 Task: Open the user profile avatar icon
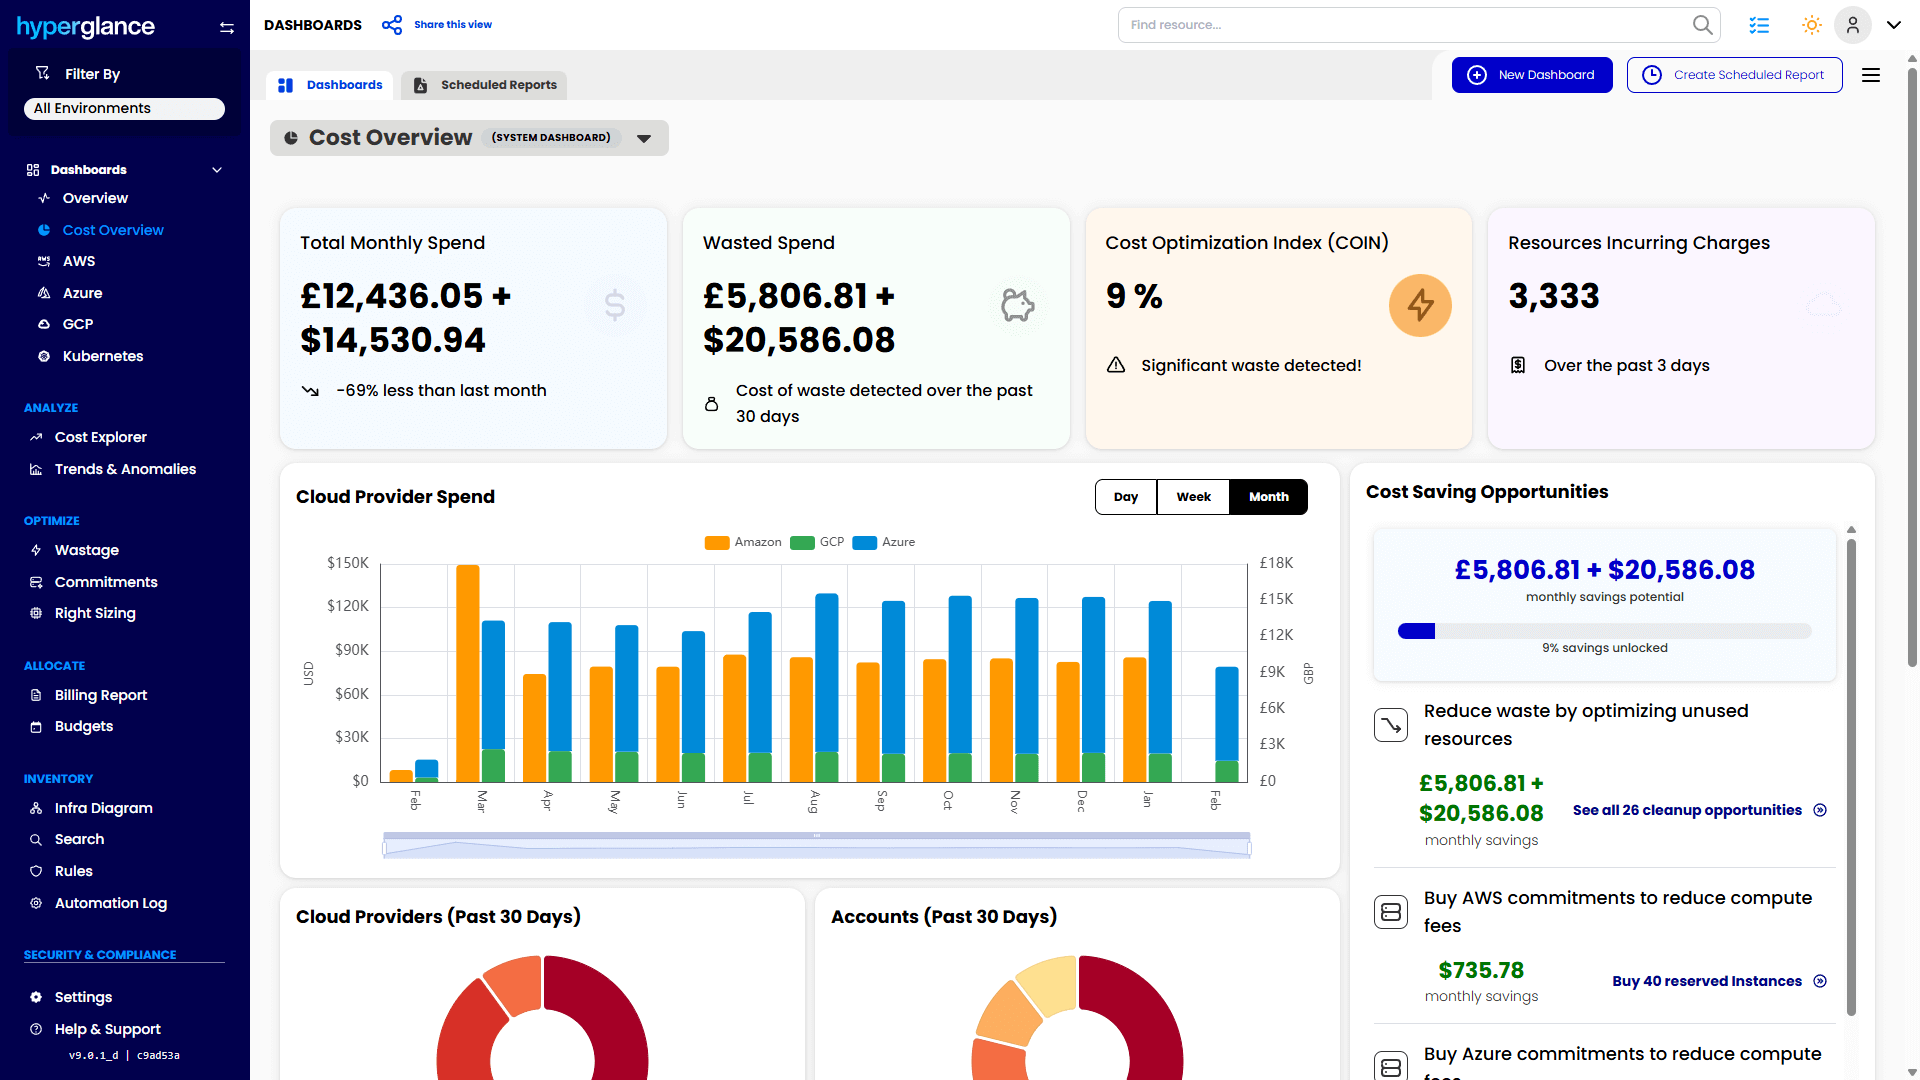[x=1852, y=25]
